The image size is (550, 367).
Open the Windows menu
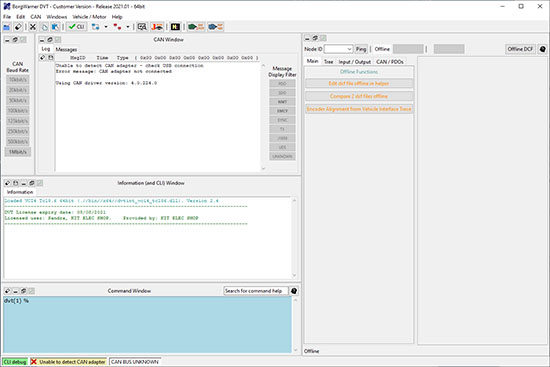pos(57,17)
